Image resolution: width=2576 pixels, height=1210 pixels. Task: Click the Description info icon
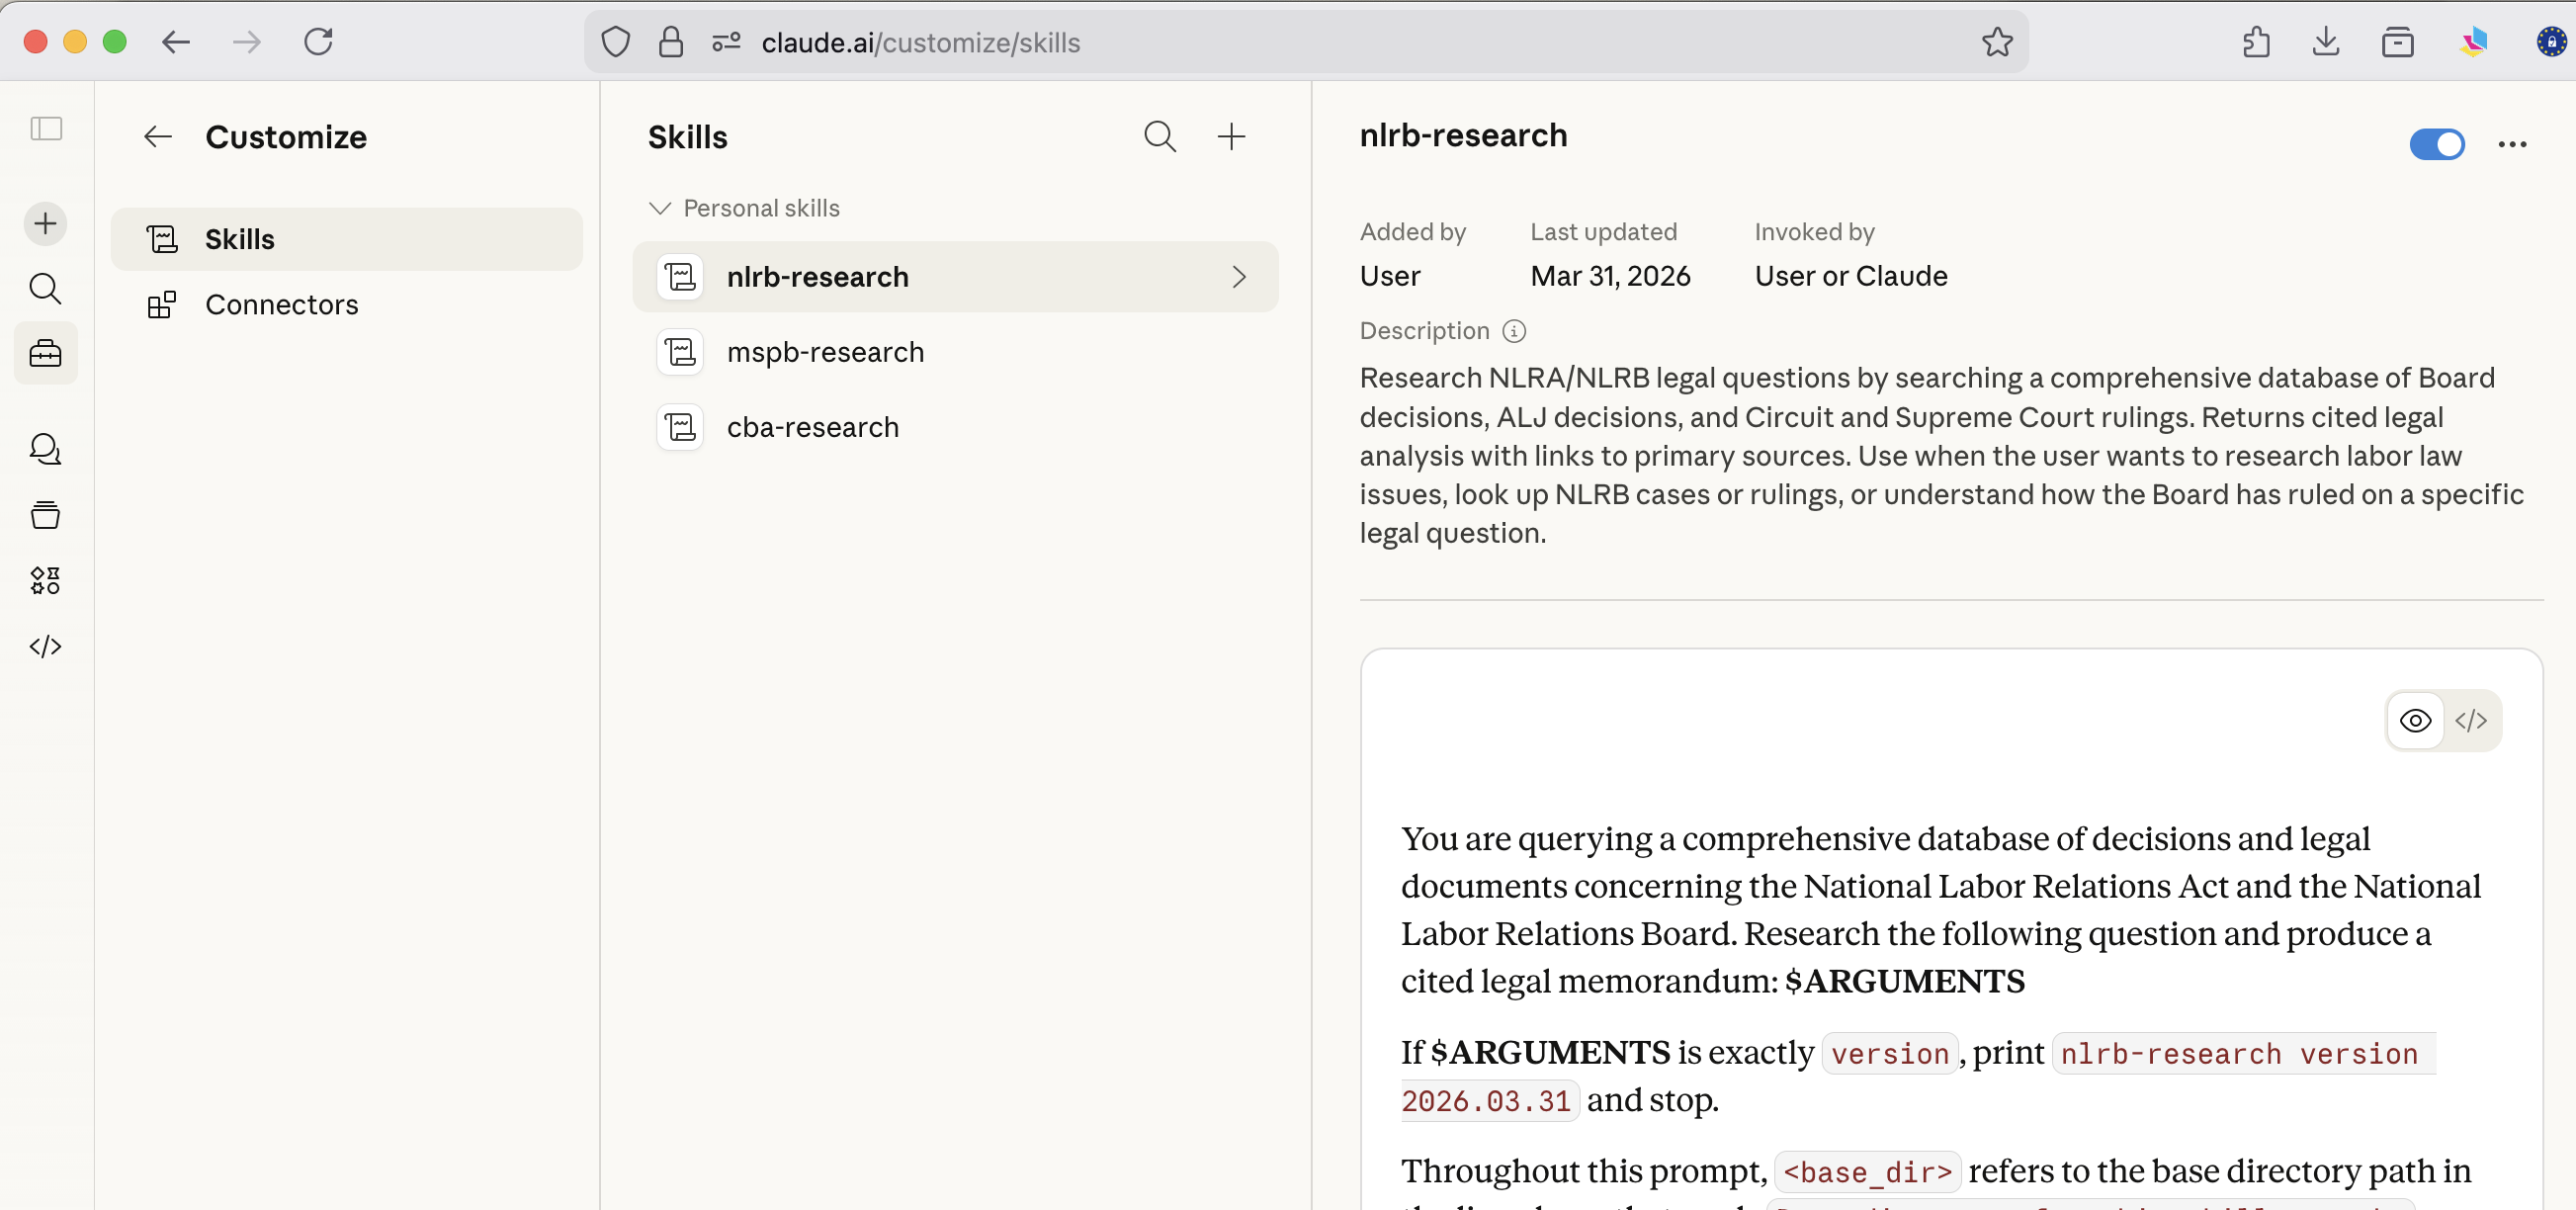pyautogui.click(x=1514, y=331)
